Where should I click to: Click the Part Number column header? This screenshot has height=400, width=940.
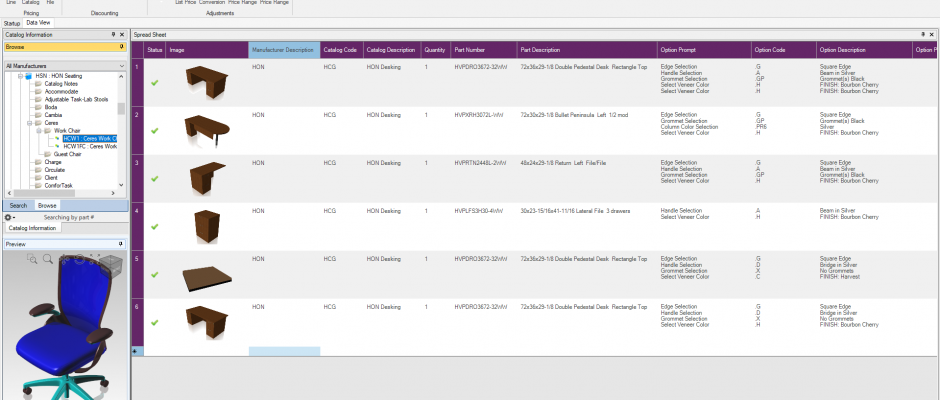tap(483, 50)
